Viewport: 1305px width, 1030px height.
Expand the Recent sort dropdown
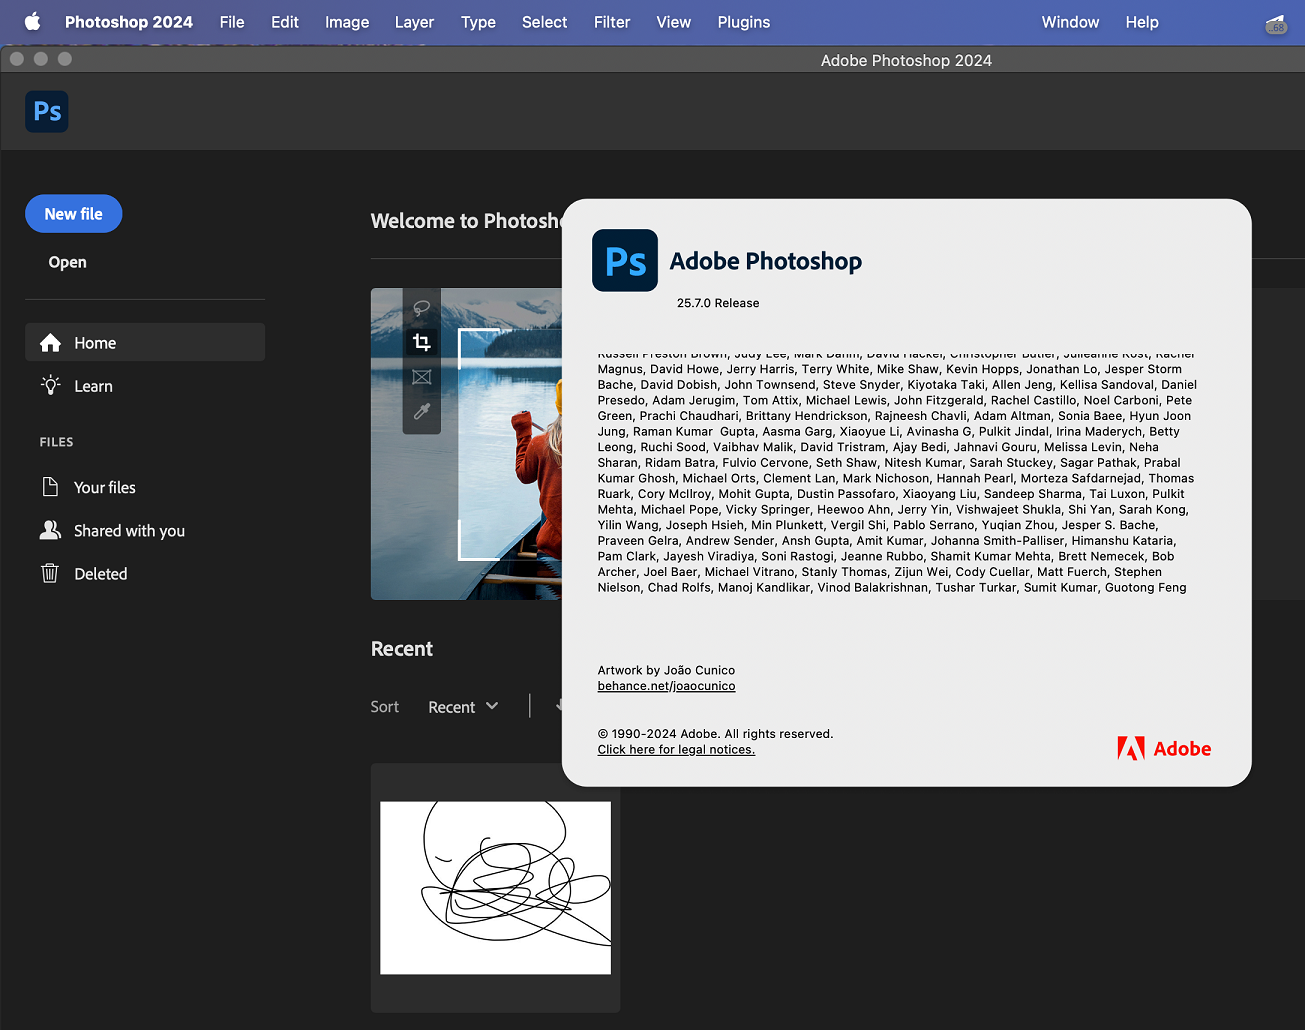[463, 707]
